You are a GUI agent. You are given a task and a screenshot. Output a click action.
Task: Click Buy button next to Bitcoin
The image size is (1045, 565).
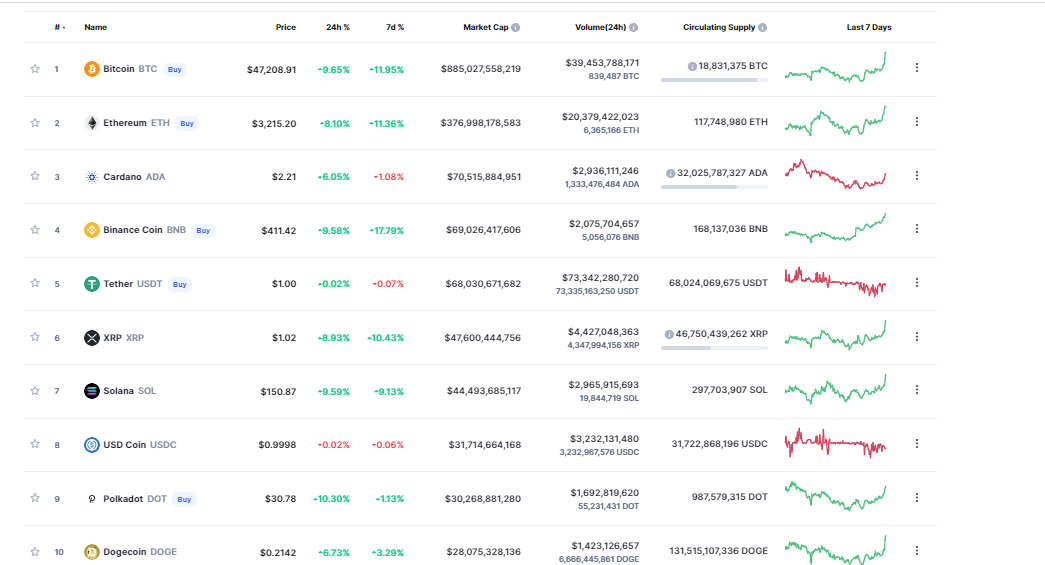(x=175, y=69)
